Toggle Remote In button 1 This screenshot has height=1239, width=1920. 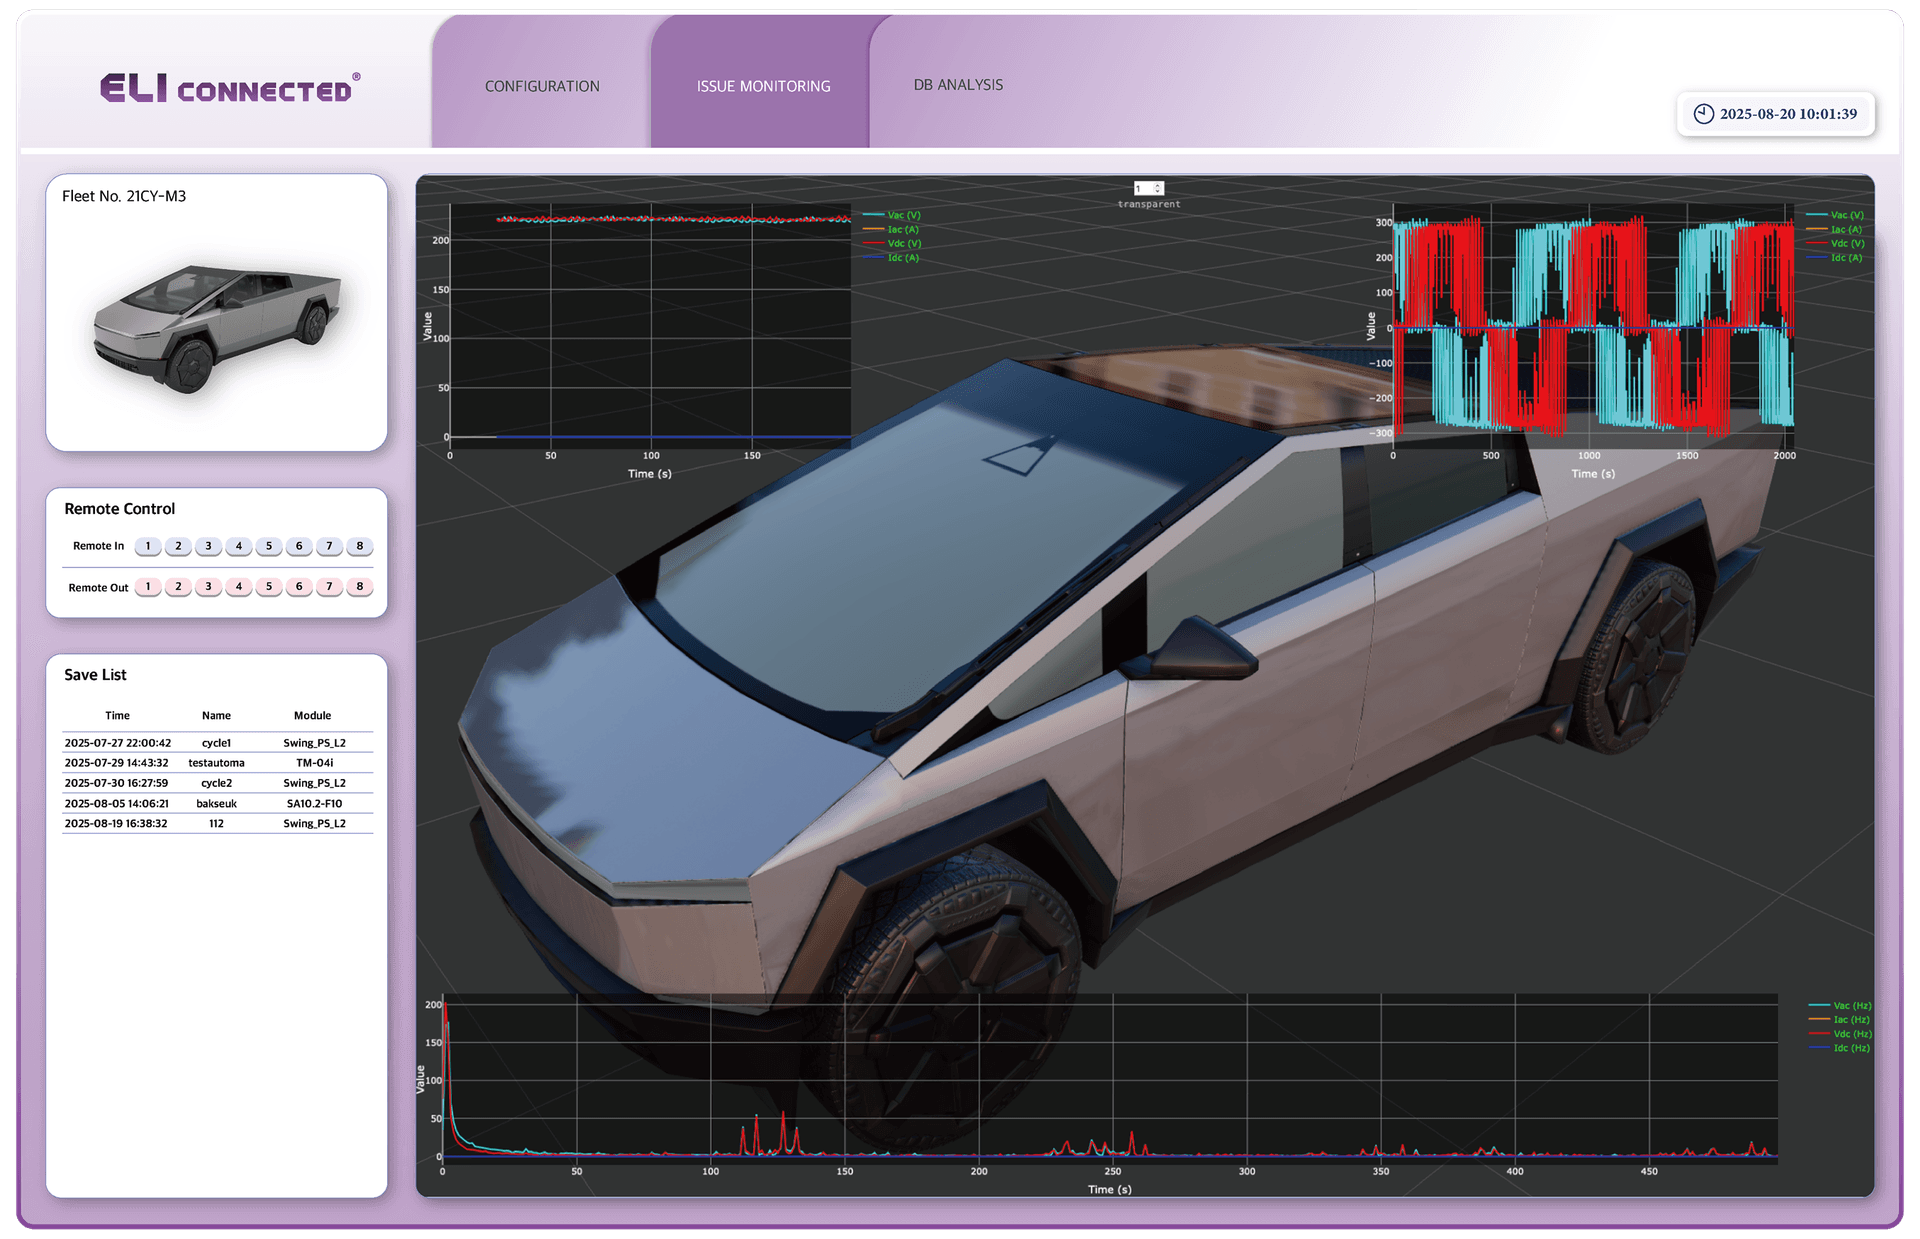tap(148, 546)
